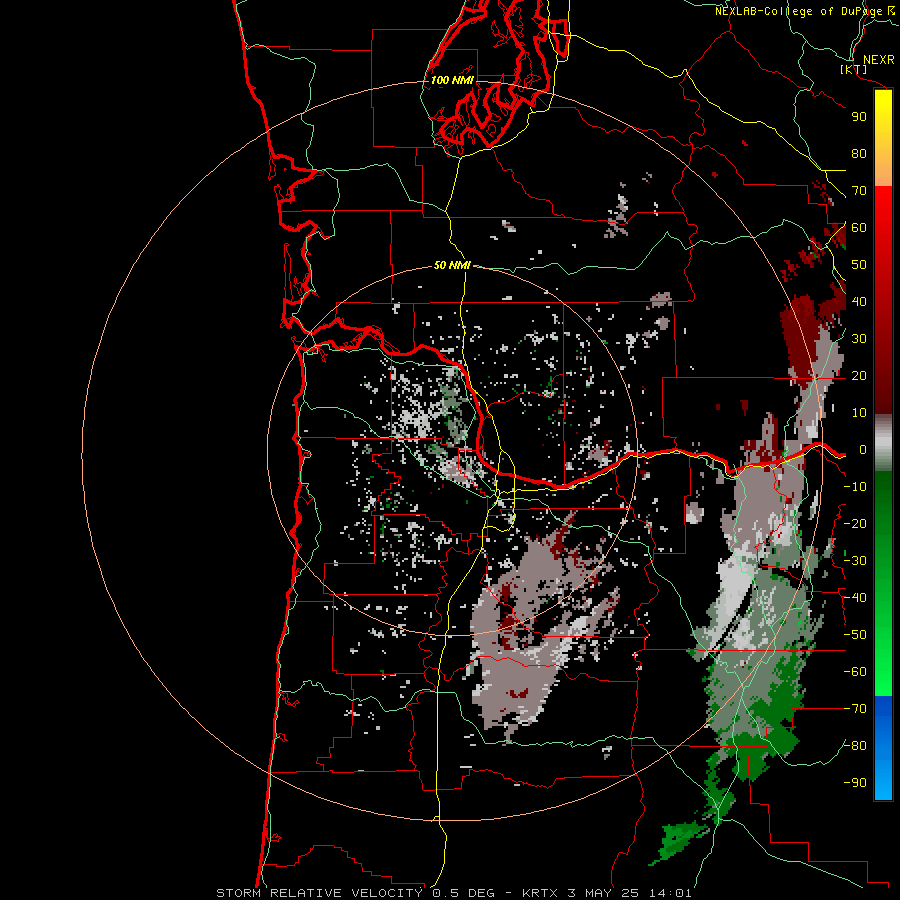This screenshot has height=900, width=900.
Task: Select the gray zero-velocity segment of the color bar
Action: [883, 443]
